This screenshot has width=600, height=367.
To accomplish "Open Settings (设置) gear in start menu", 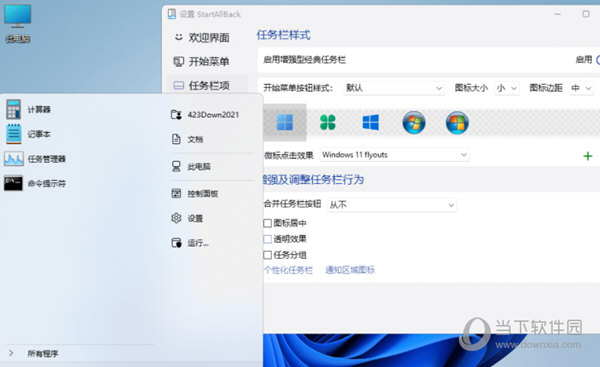I will (x=176, y=218).
